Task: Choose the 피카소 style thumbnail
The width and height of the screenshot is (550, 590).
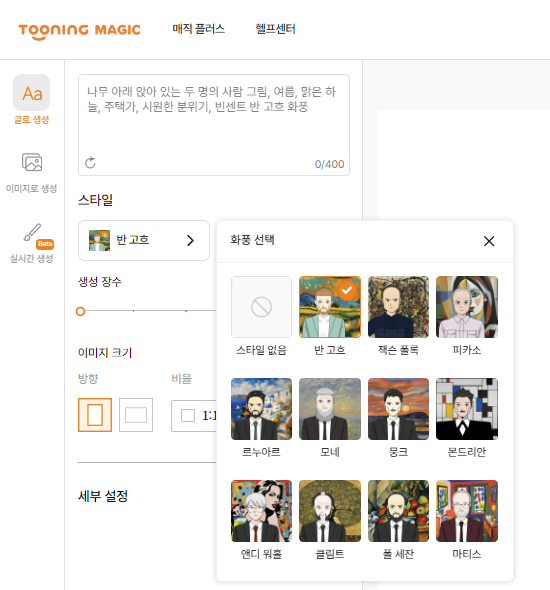Action: [467, 307]
